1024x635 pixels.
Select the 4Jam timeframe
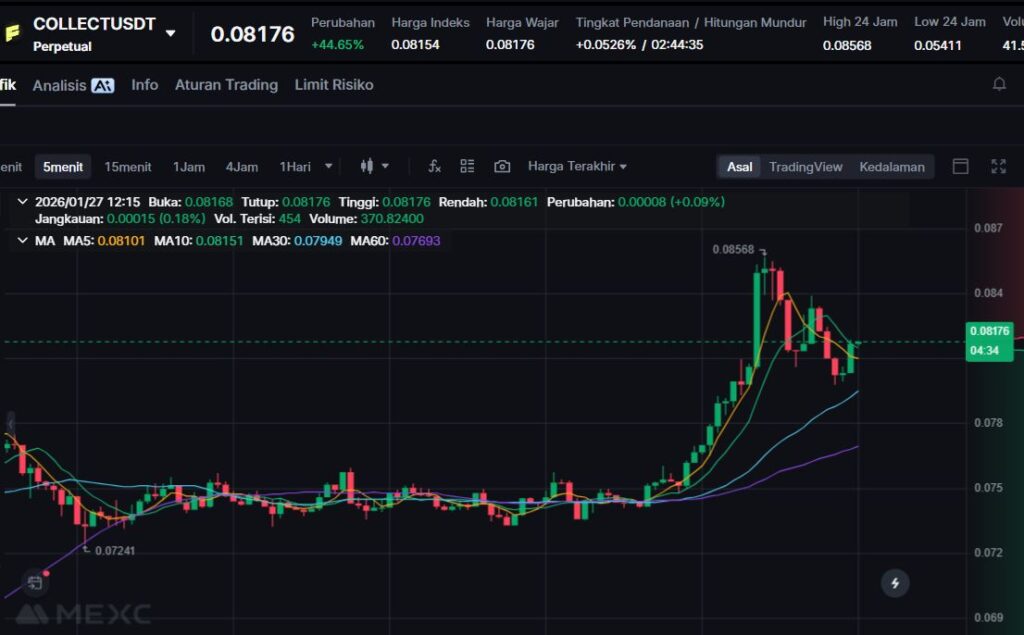click(241, 166)
